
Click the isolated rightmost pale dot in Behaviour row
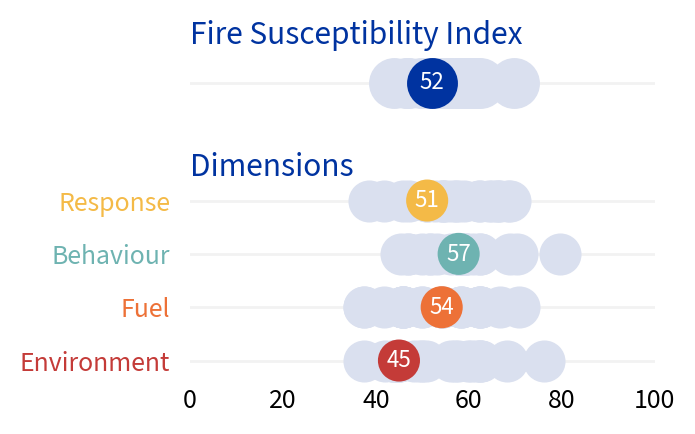pyautogui.click(x=560, y=254)
